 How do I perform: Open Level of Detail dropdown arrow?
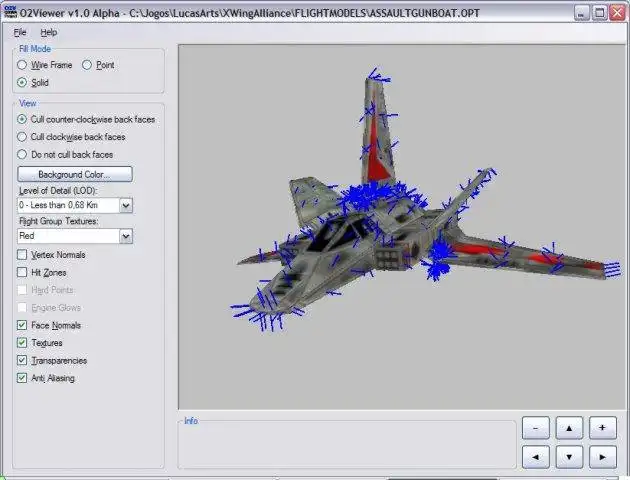126,206
